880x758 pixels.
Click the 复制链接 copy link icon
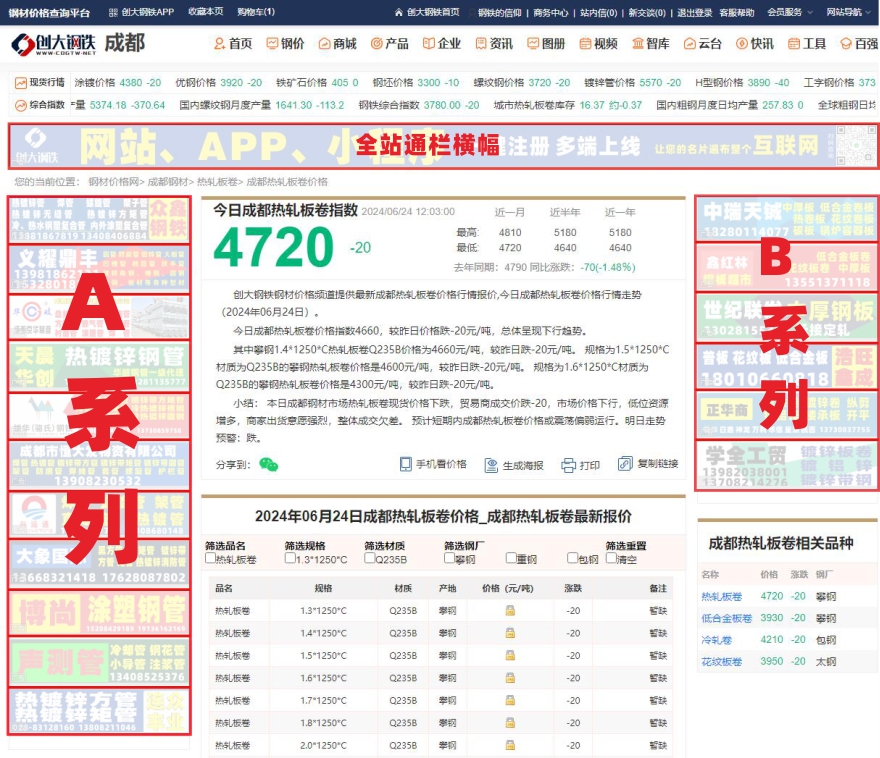pos(626,464)
